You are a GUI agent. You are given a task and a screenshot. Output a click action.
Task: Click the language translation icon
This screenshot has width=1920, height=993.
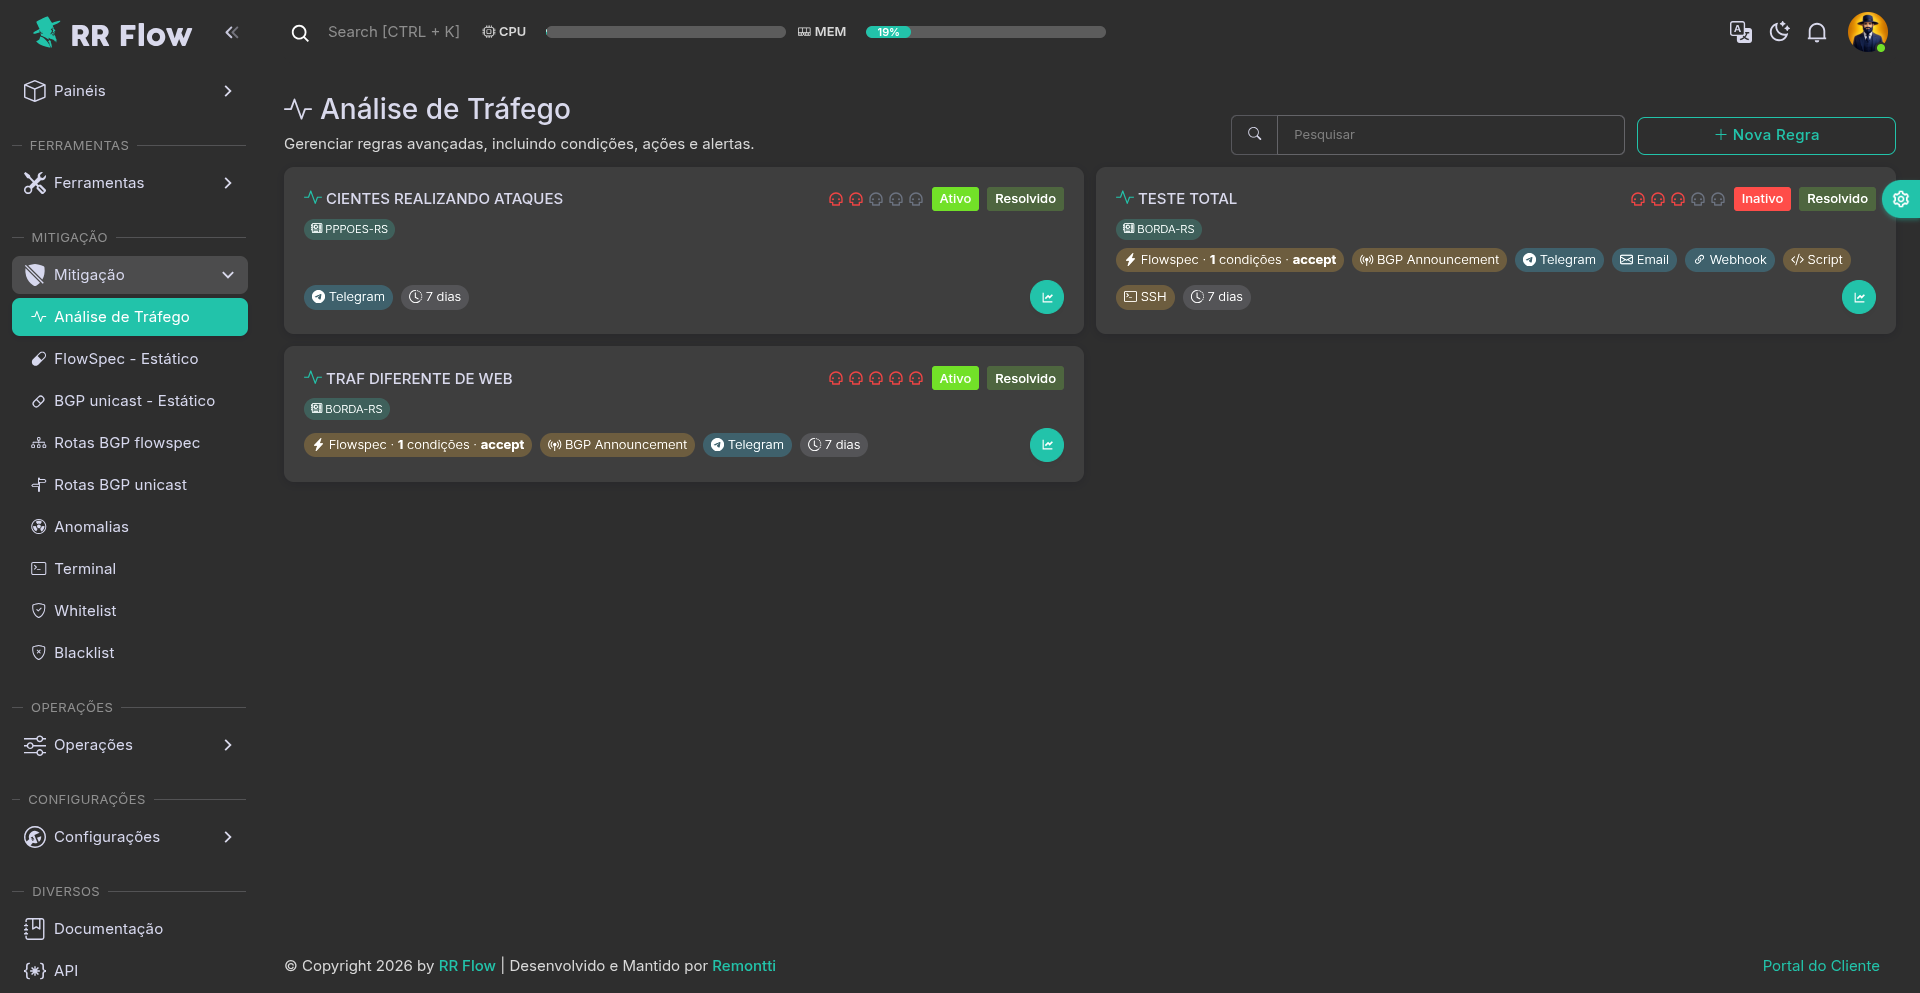pyautogui.click(x=1740, y=32)
